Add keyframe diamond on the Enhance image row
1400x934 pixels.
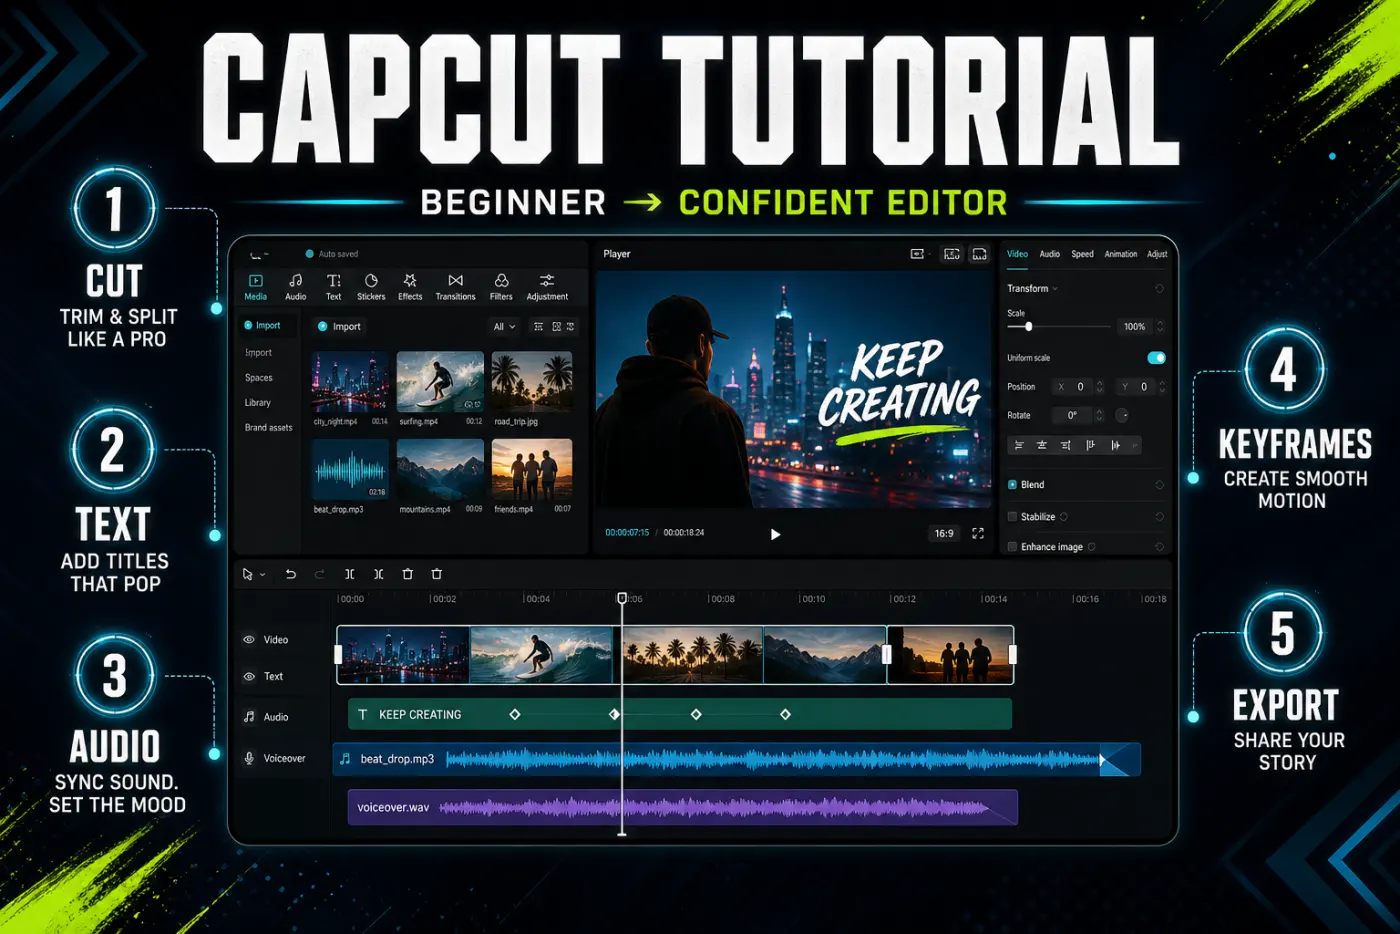(x=1159, y=547)
